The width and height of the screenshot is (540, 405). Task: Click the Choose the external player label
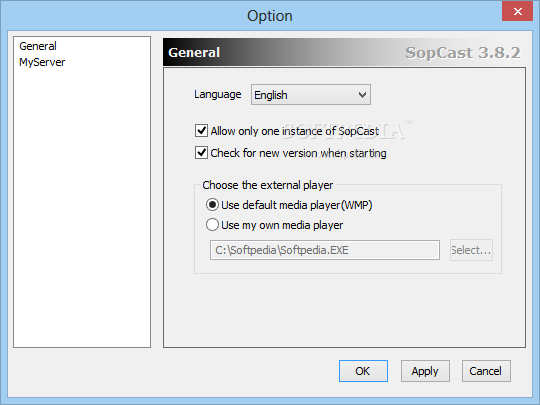(x=268, y=185)
